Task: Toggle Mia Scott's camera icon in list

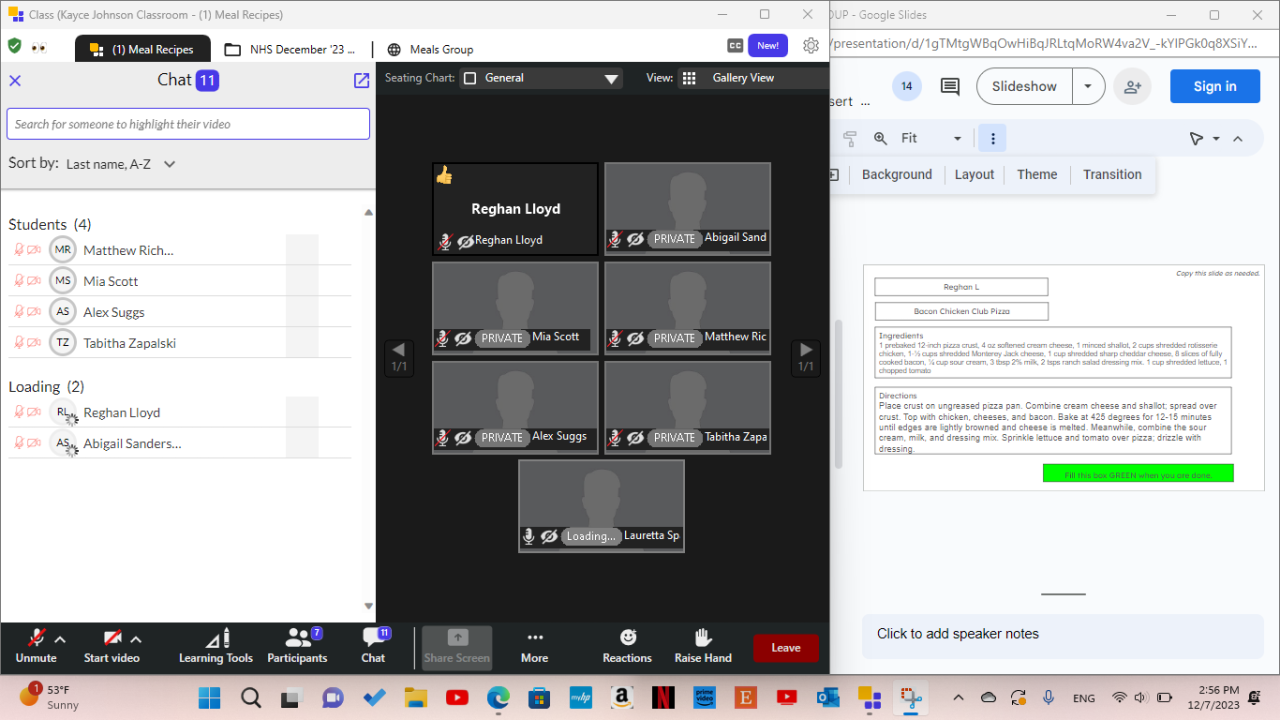Action: [34, 281]
